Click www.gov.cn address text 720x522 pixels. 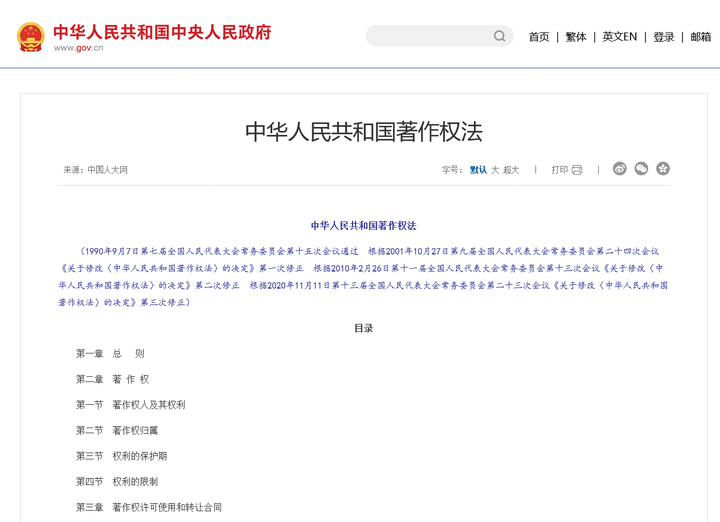78,48
